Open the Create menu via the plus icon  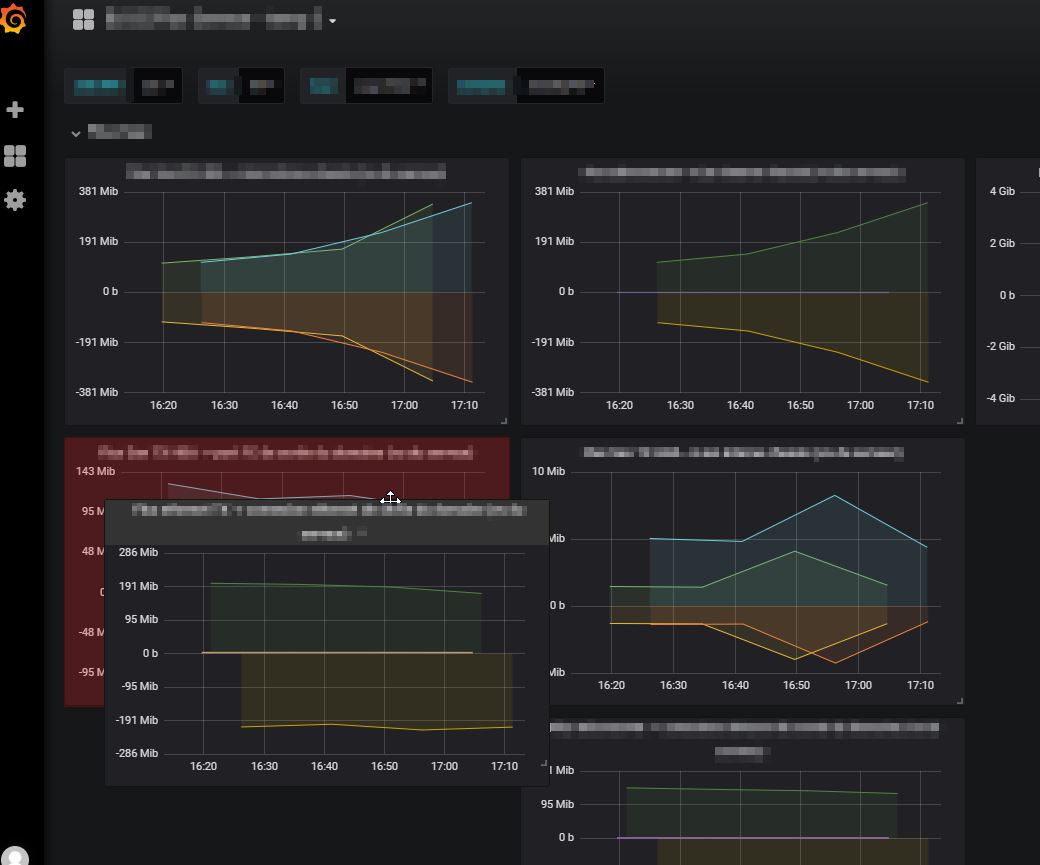click(x=15, y=110)
